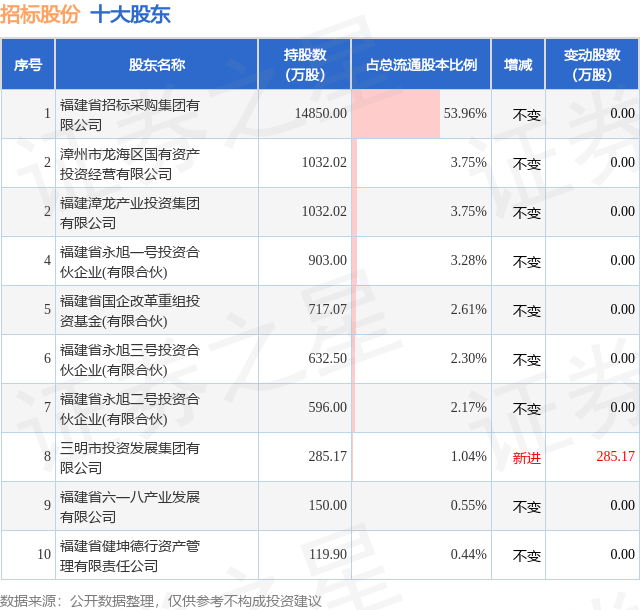Click the 1.04% ratio value
640x610 pixels.
[469, 456]
